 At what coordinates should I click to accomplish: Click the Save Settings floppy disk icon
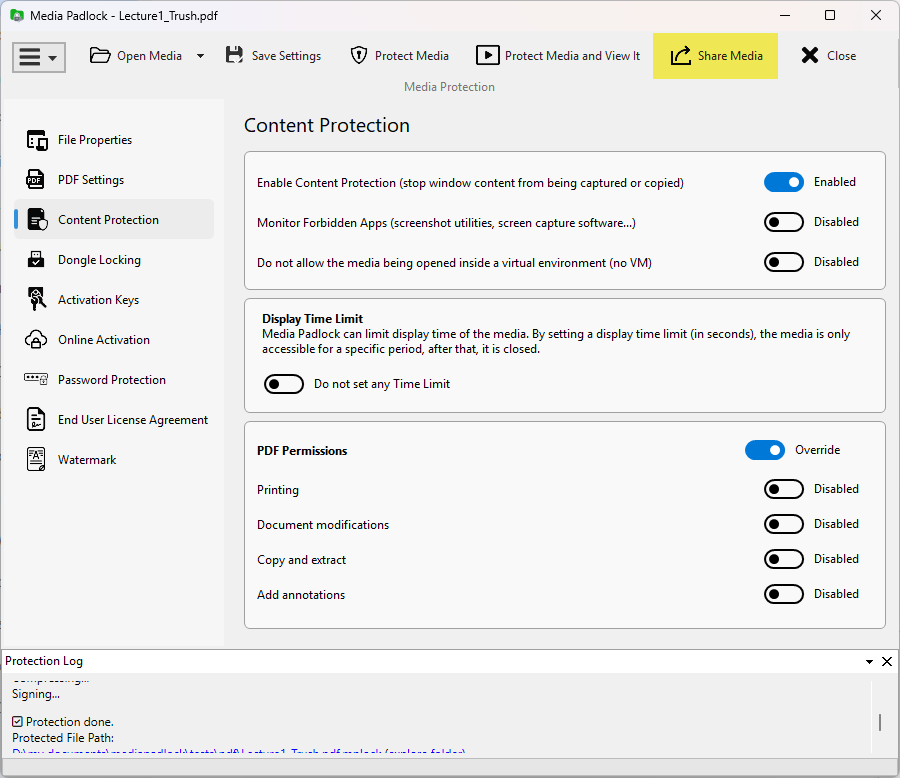(234, 56)
